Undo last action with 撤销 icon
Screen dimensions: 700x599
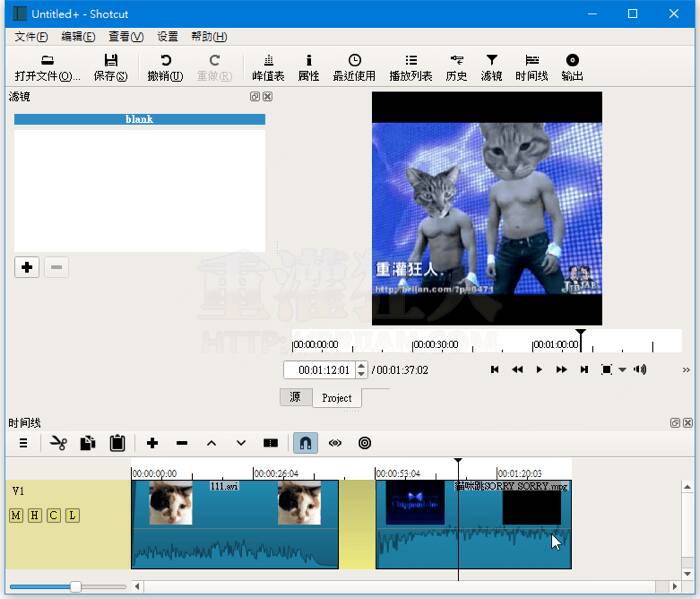(165, 68)
